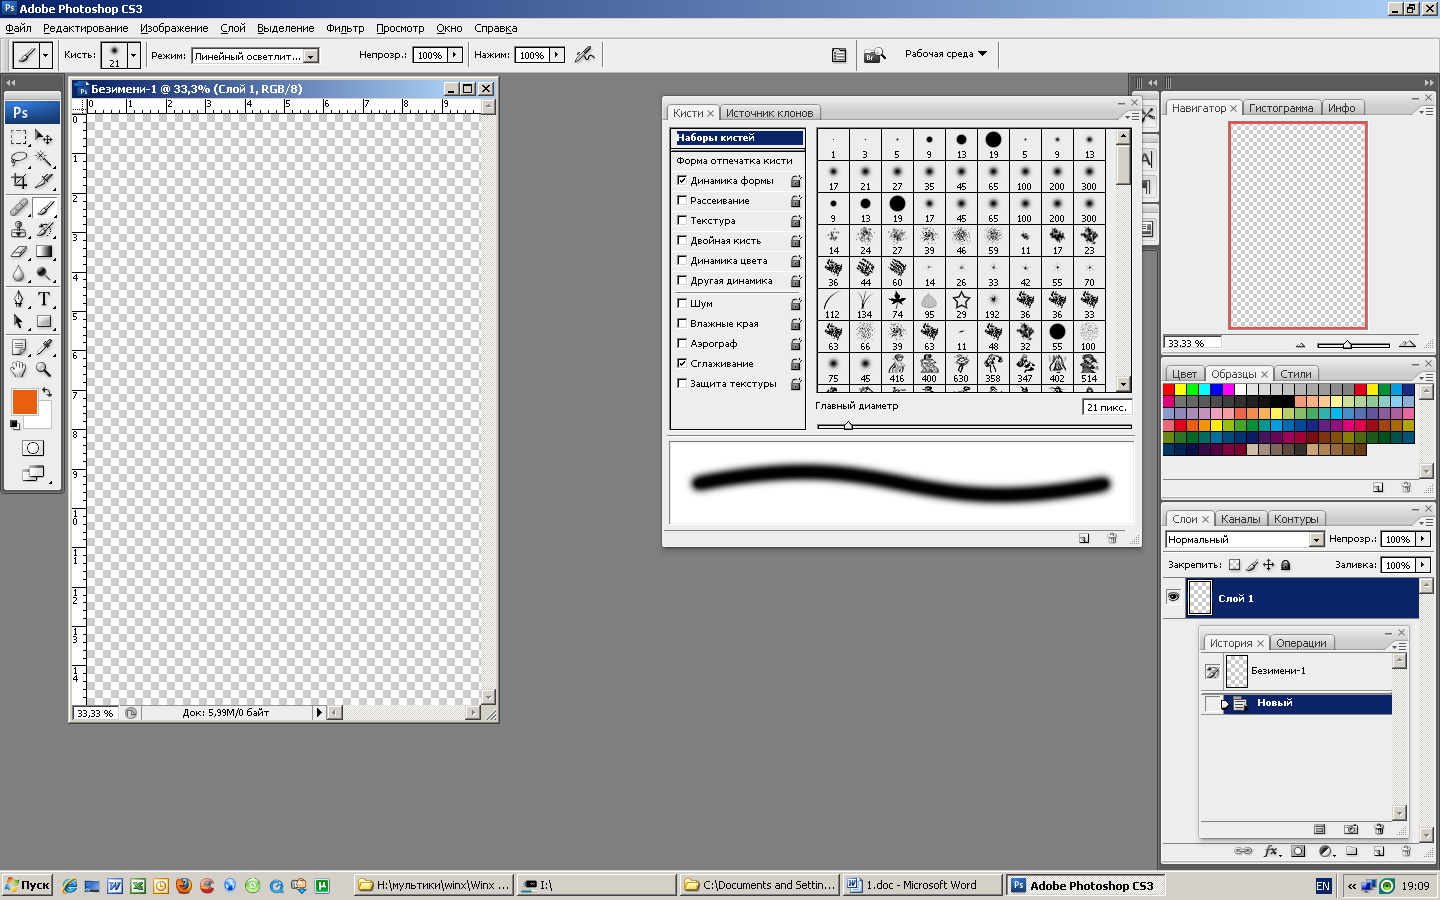Swap foreground and background colors
The height and width of the screenshot is (900, 1440).
coord(47,392)
